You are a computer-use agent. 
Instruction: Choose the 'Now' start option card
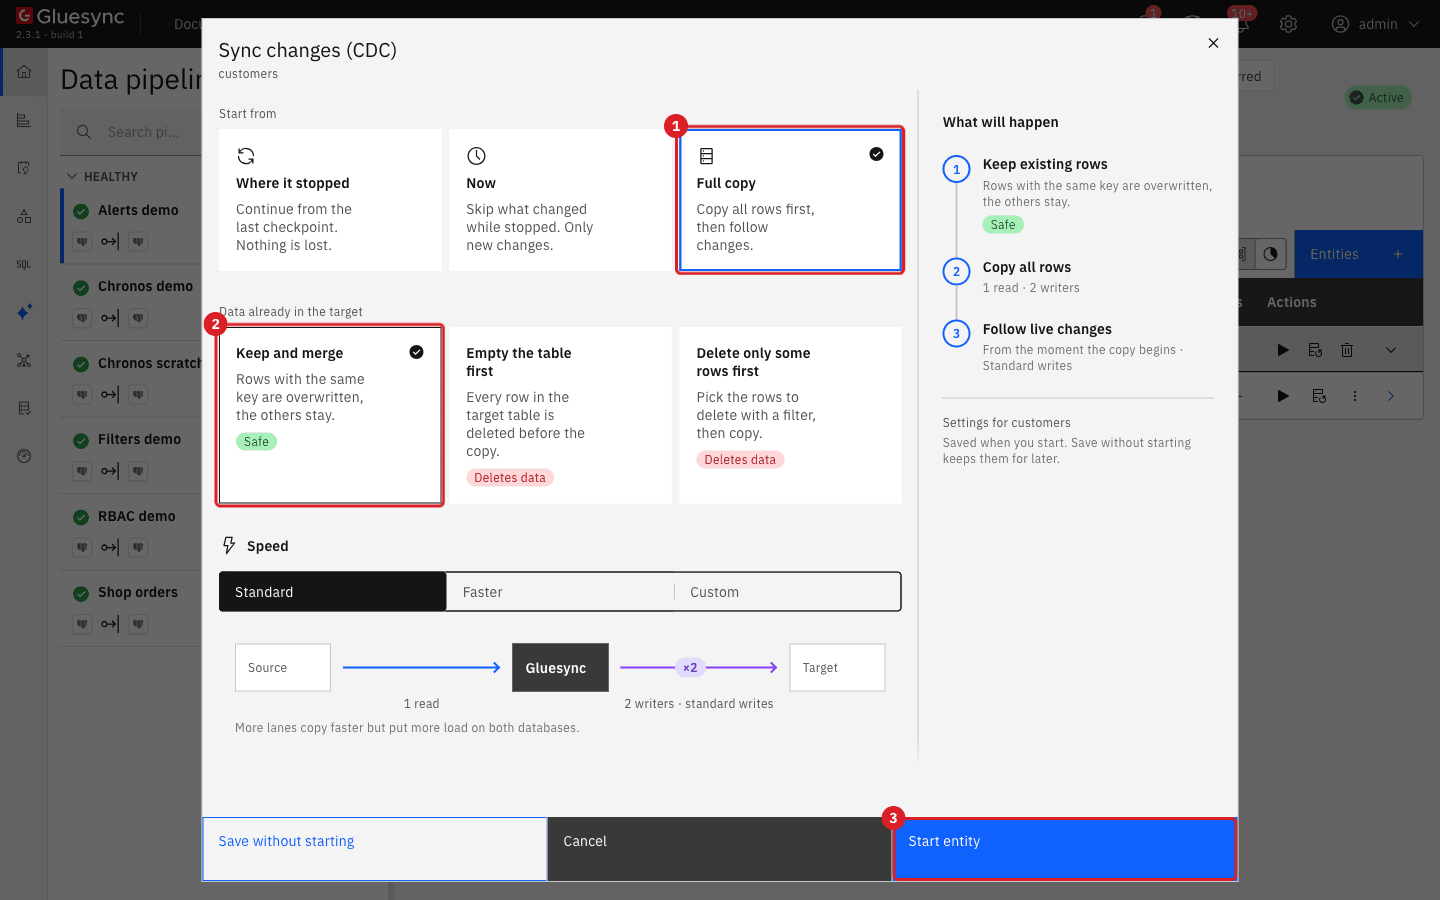pos(560,200)
